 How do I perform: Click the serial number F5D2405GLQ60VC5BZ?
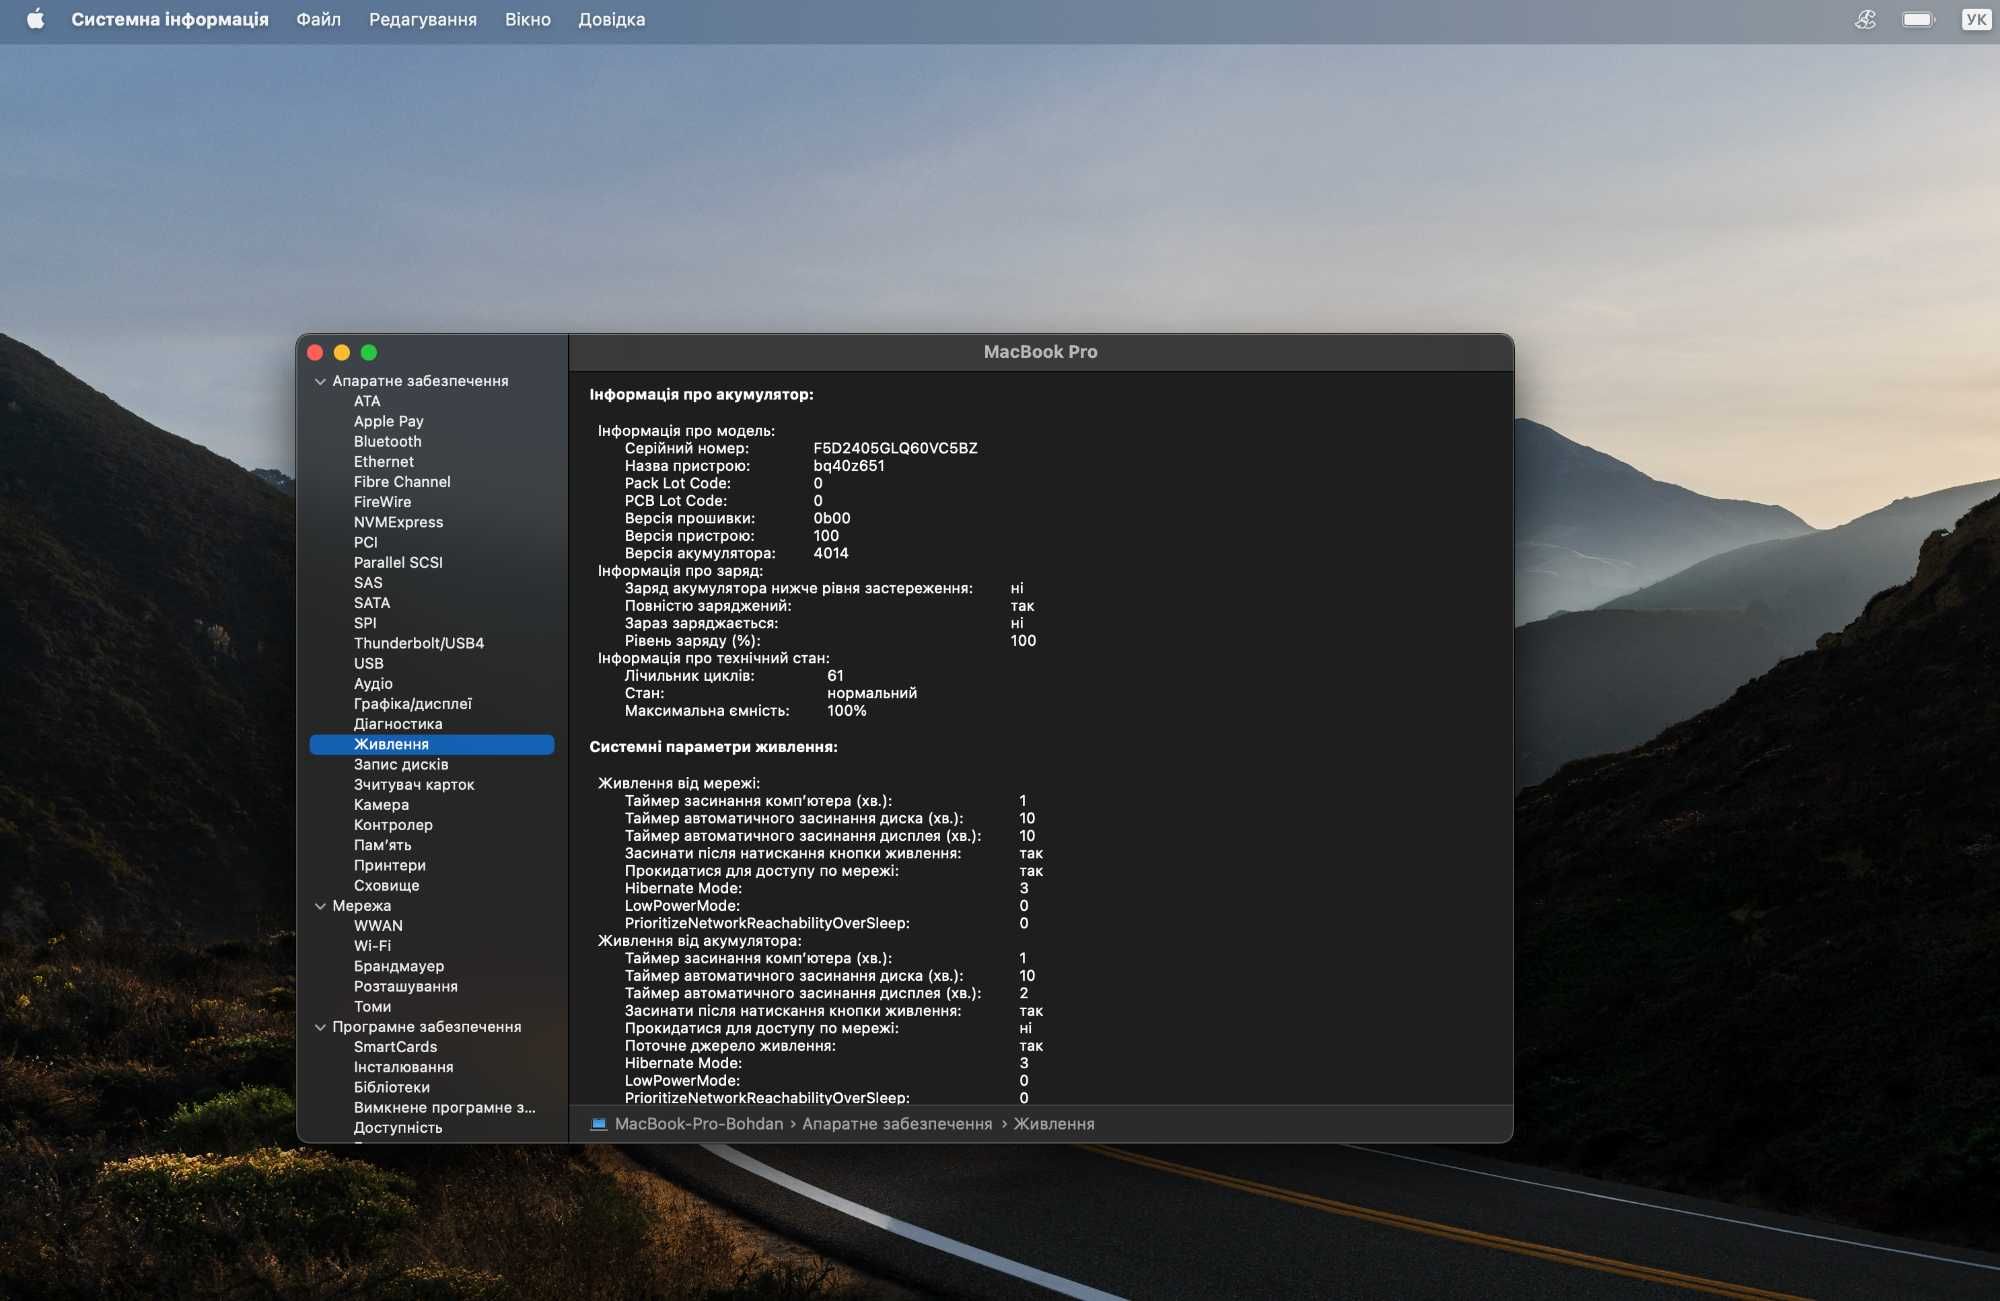[895, 448]
